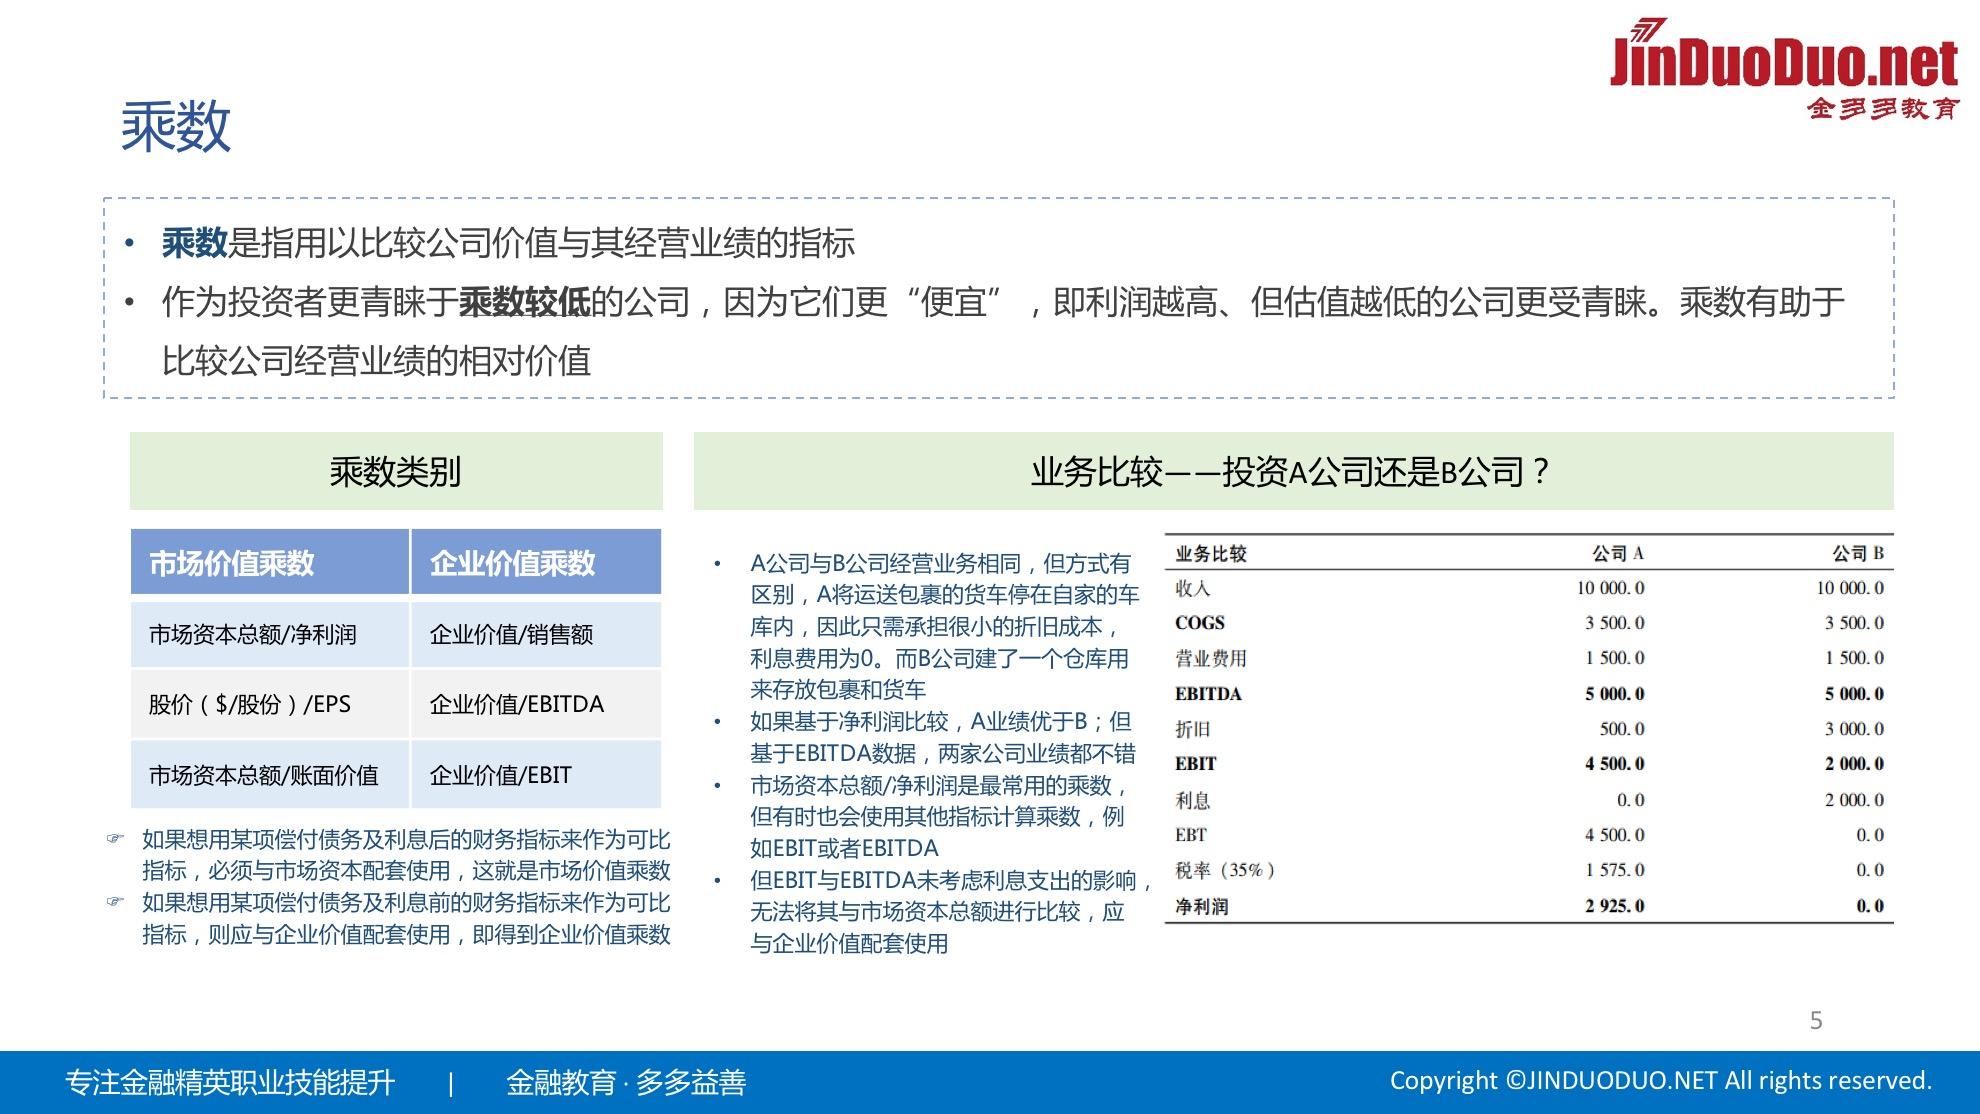Click the EBITDA row label

point(1208,693)
